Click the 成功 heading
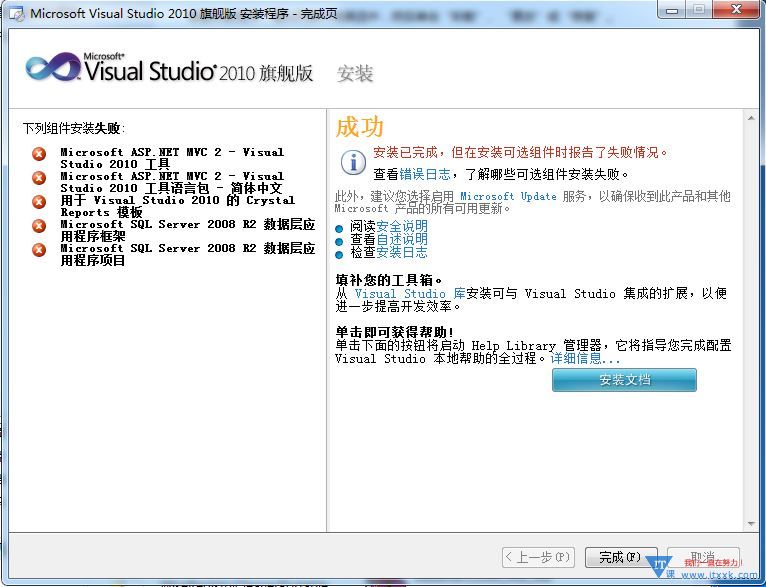Viewport: 766px width, 587px height. (360, 127)
